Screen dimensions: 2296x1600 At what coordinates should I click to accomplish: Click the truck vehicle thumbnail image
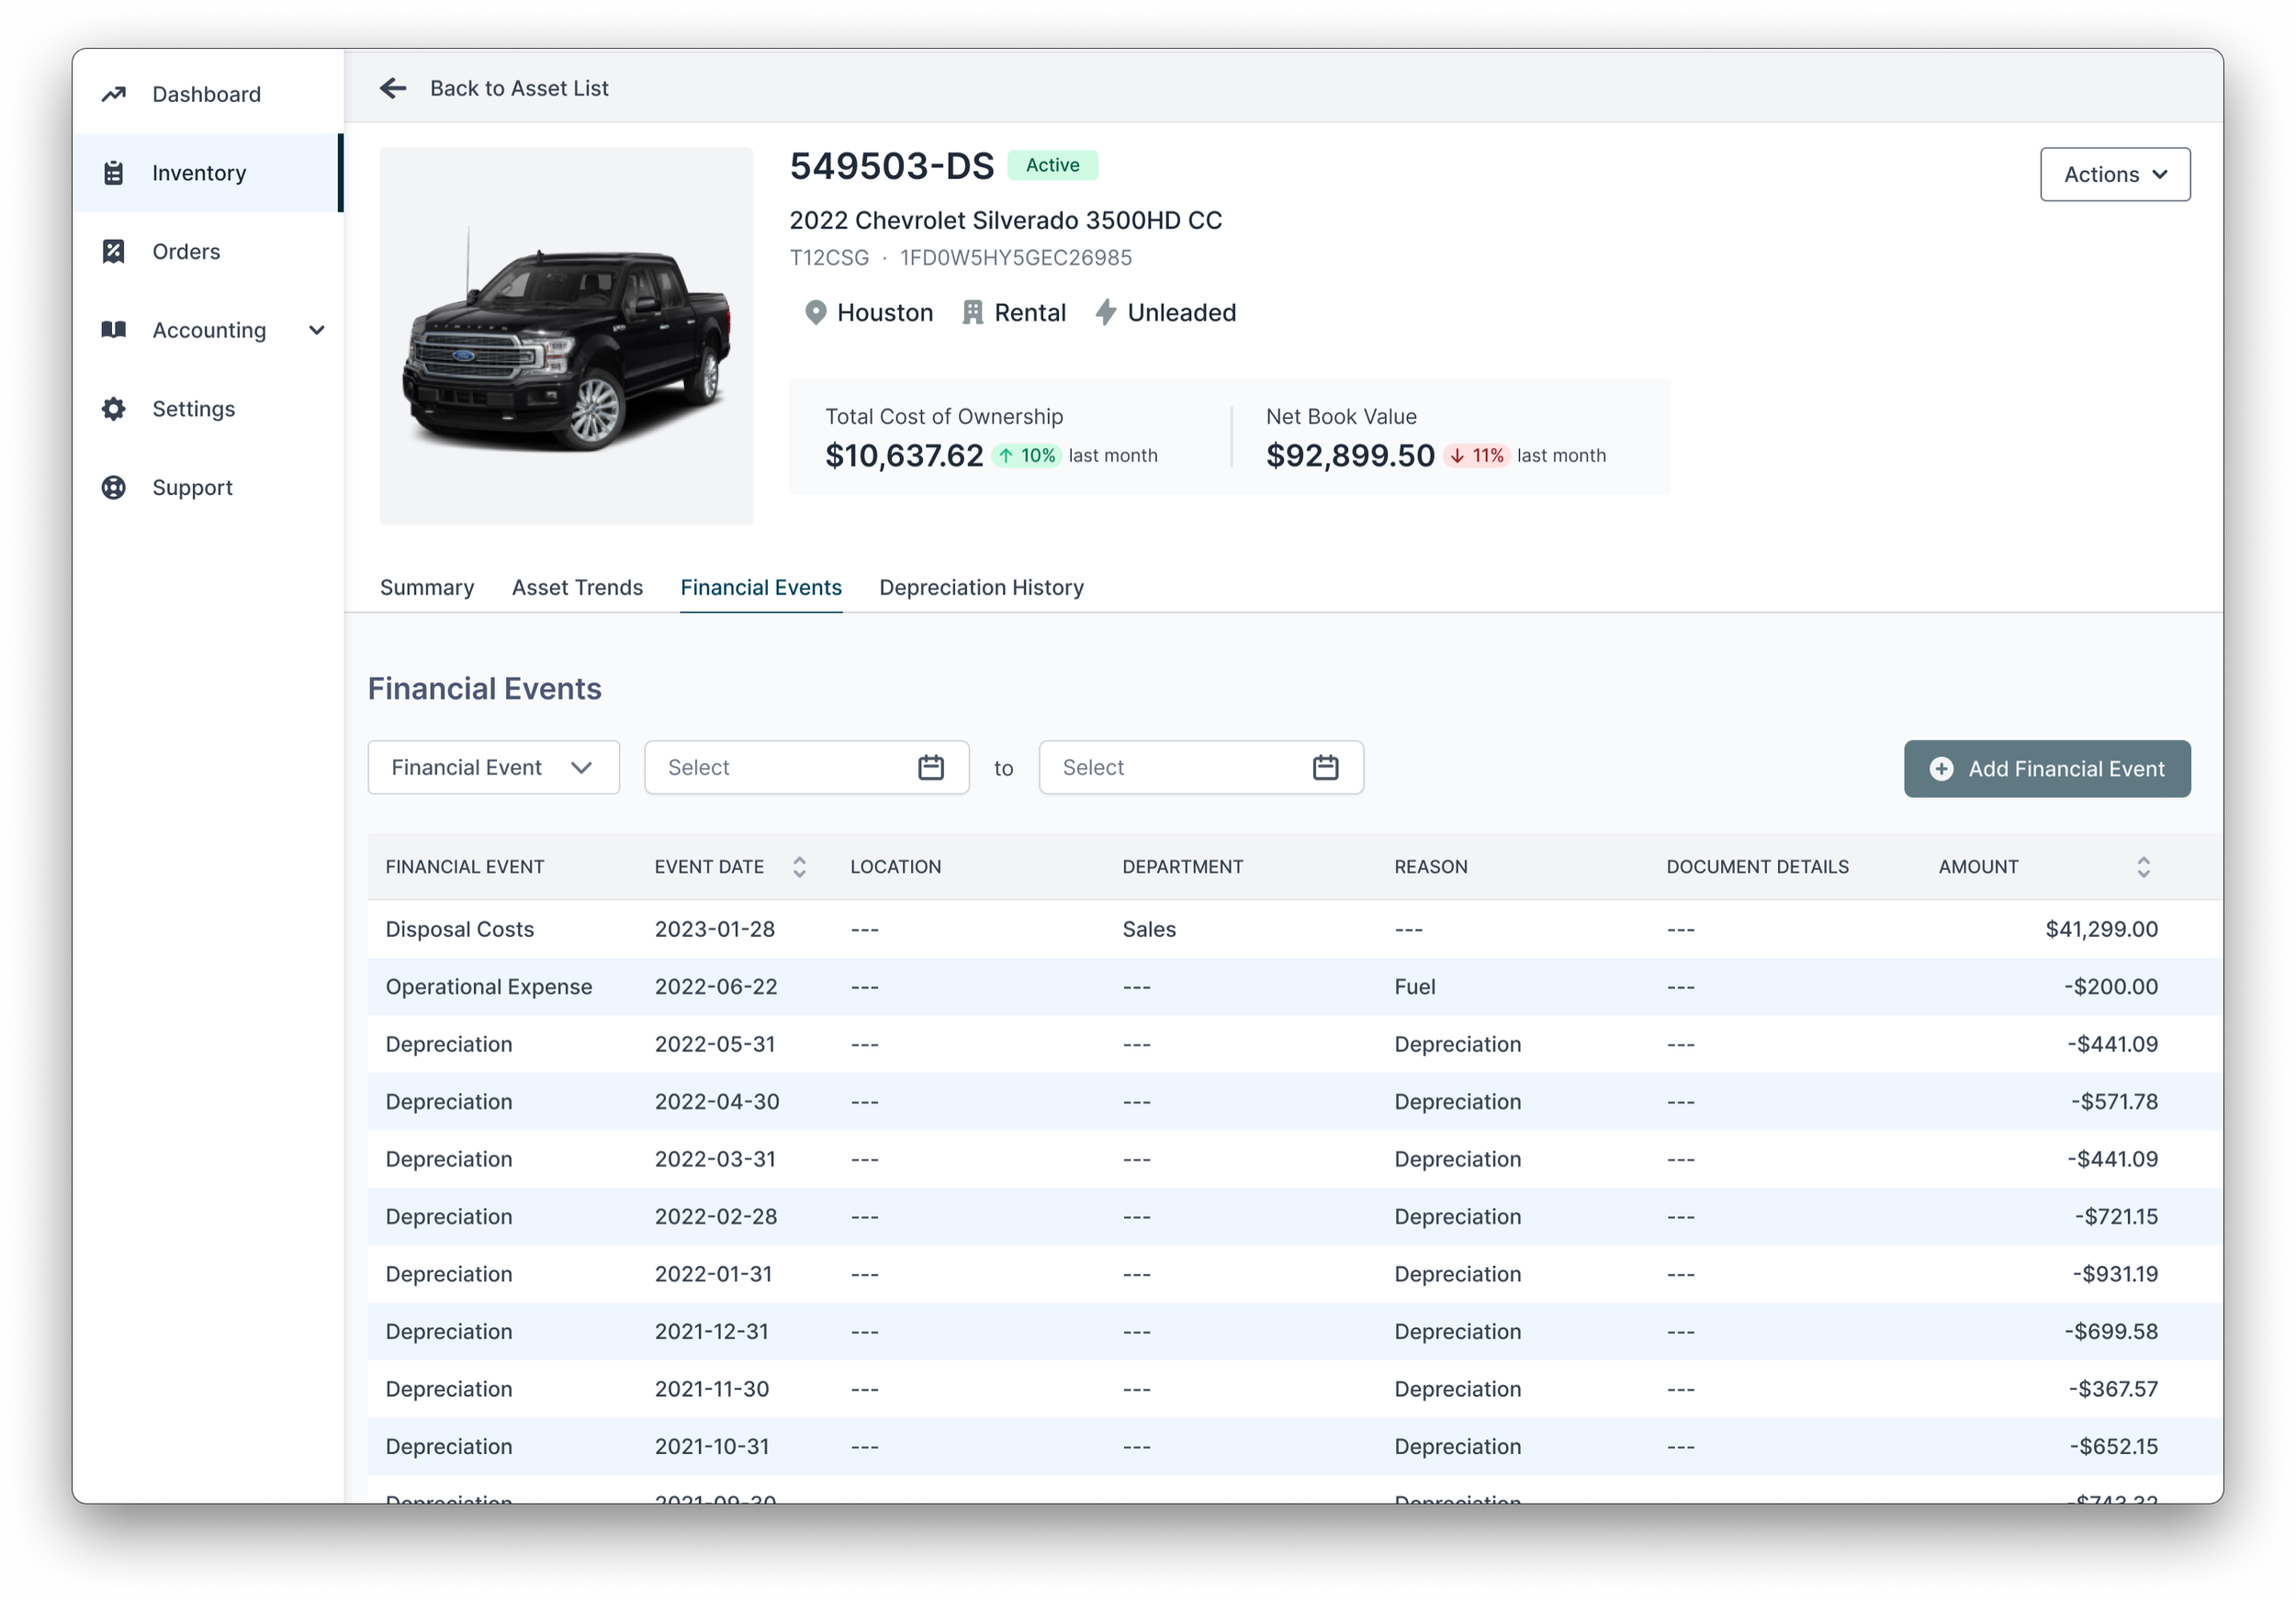pyautogui.click(x=566, y=336)
